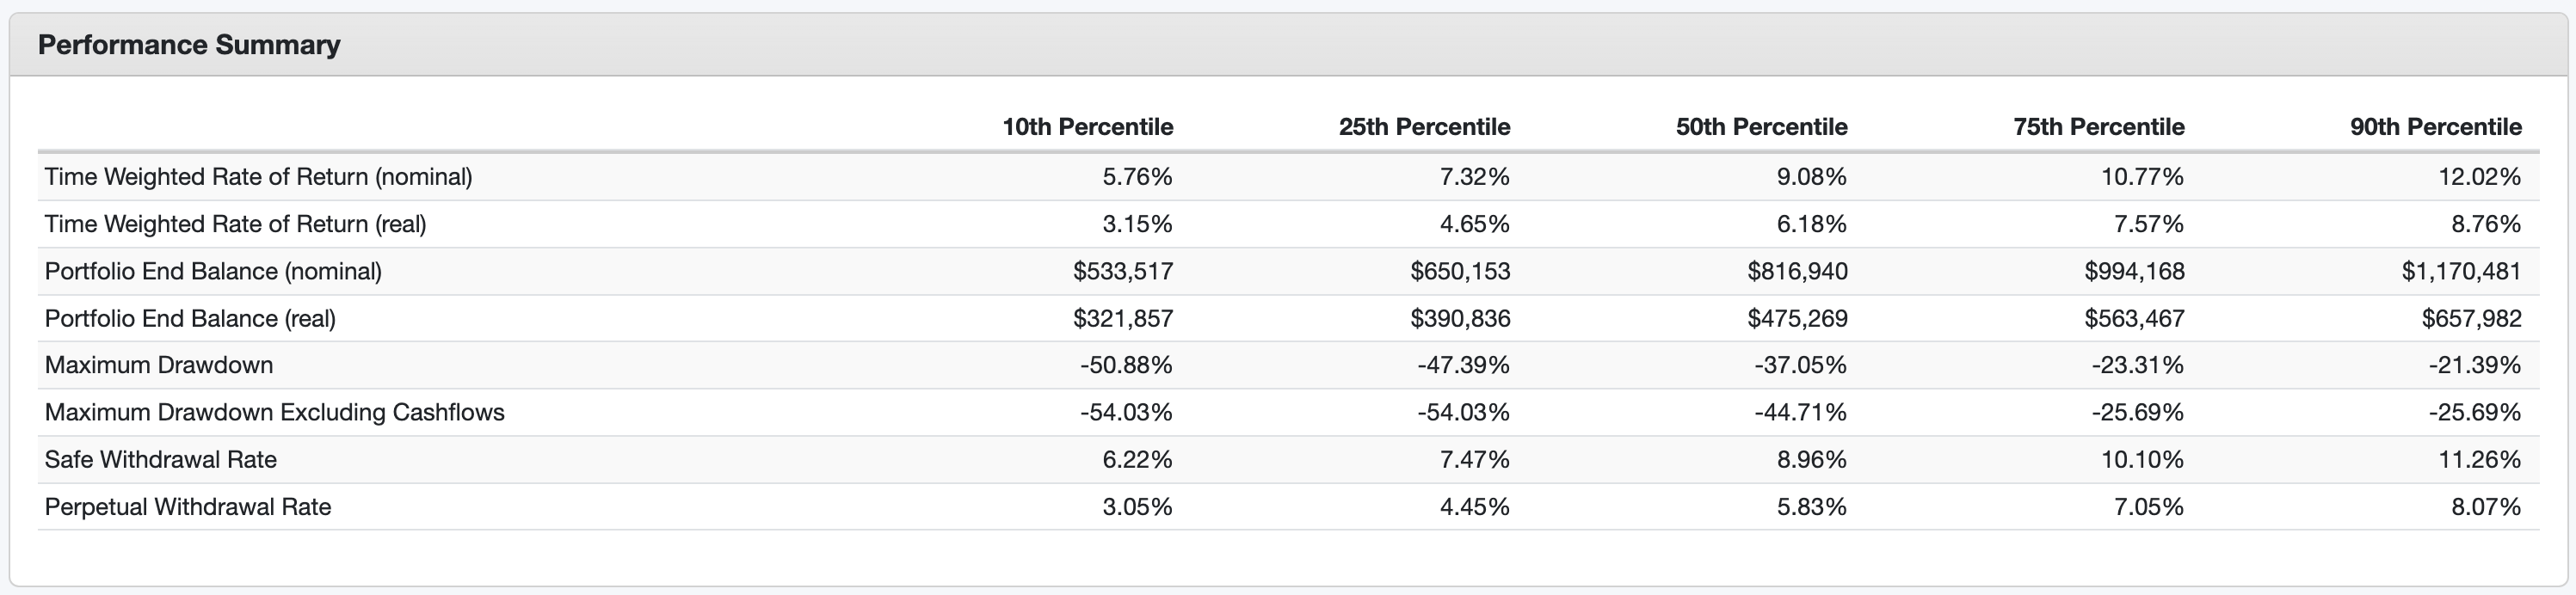Click the 50th Percentile column header
Screen dimensions: 2576x595
(x=1761, y=127)
